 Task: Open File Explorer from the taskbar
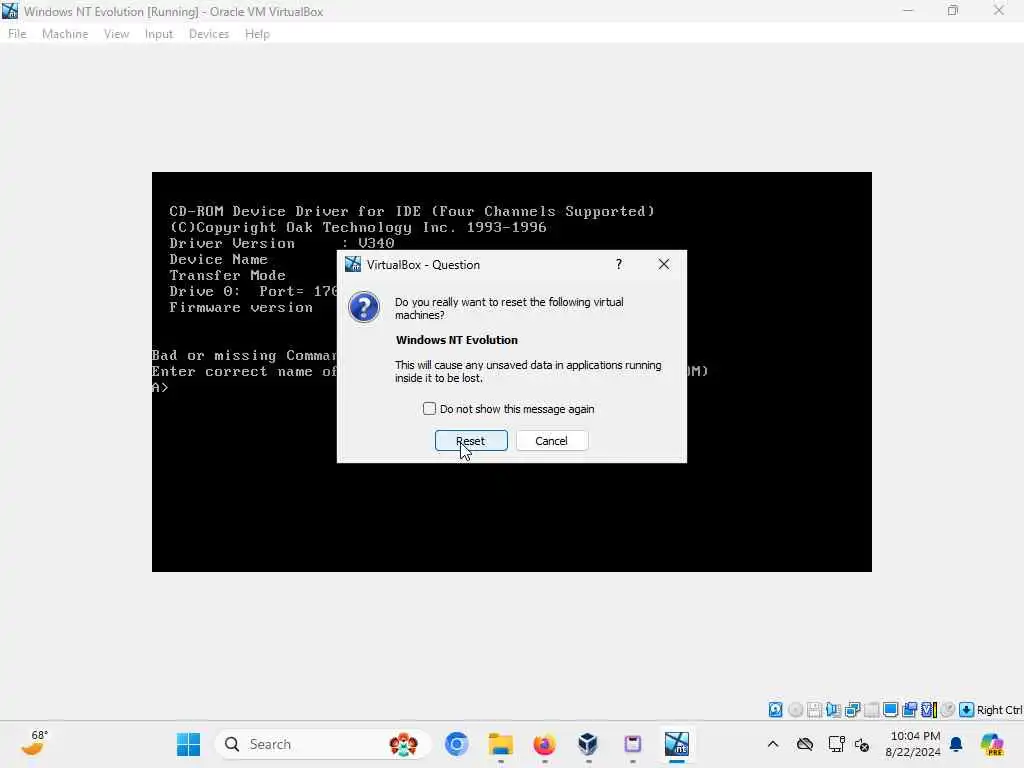pos(501,744)
